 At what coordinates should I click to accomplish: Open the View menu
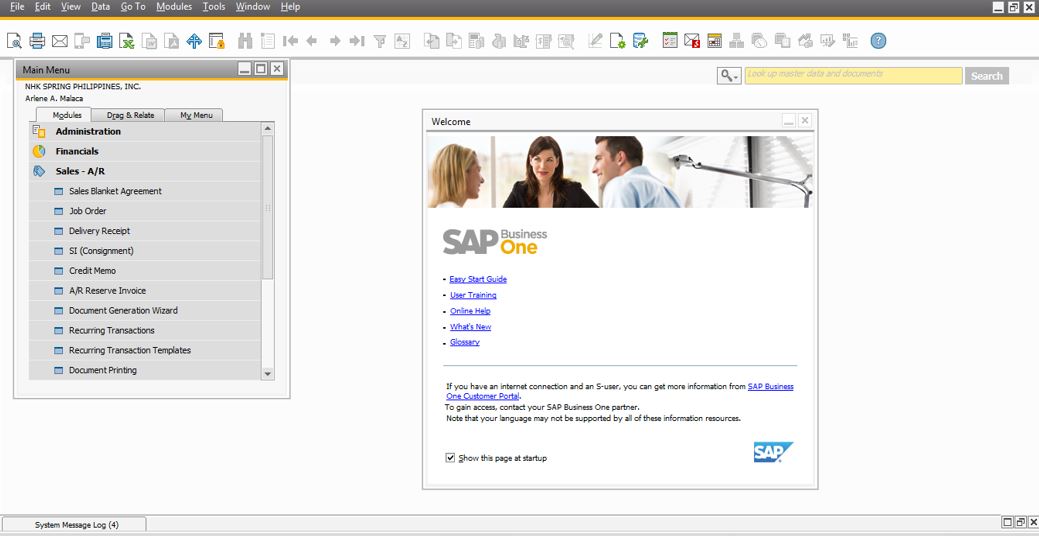pyautogui.click(x=70, y=7)
